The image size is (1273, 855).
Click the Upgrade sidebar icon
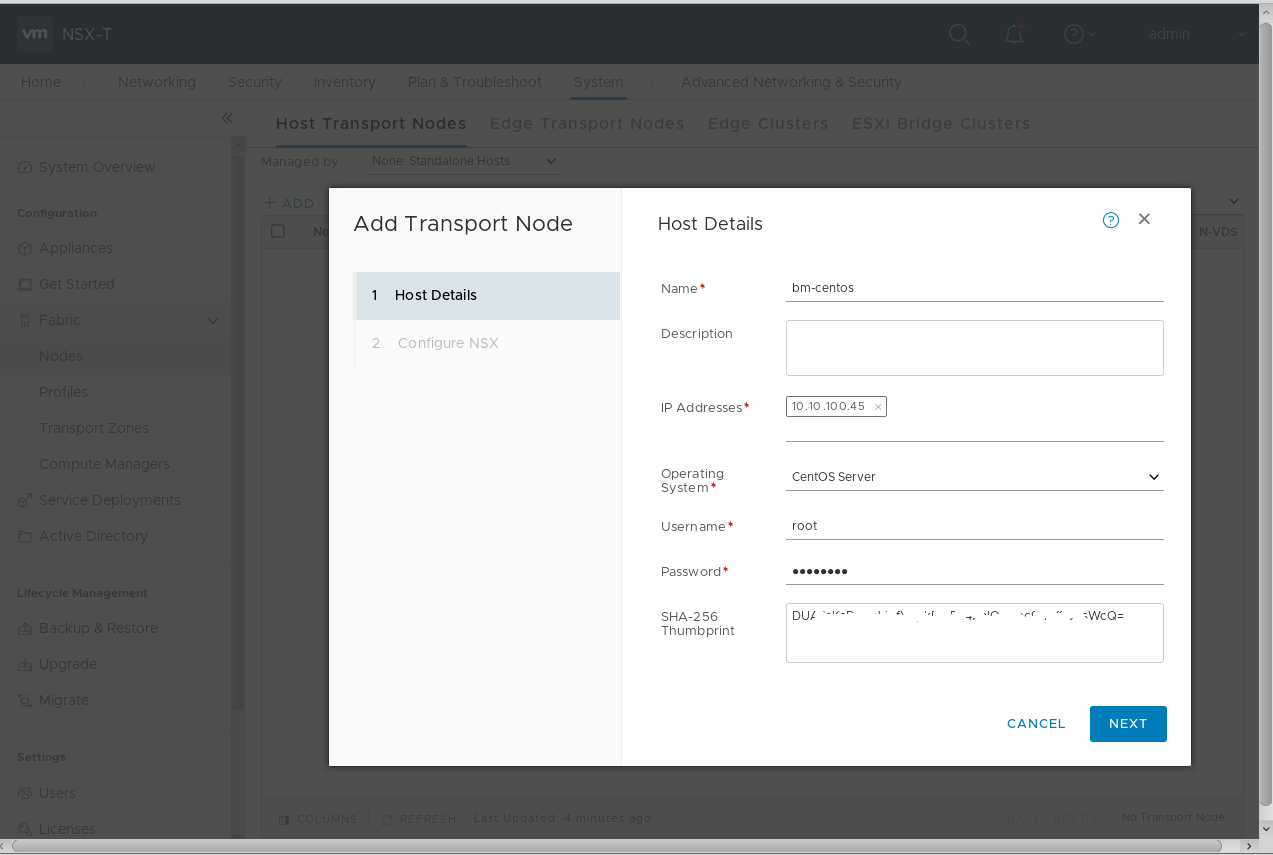[x=25, y=664]
